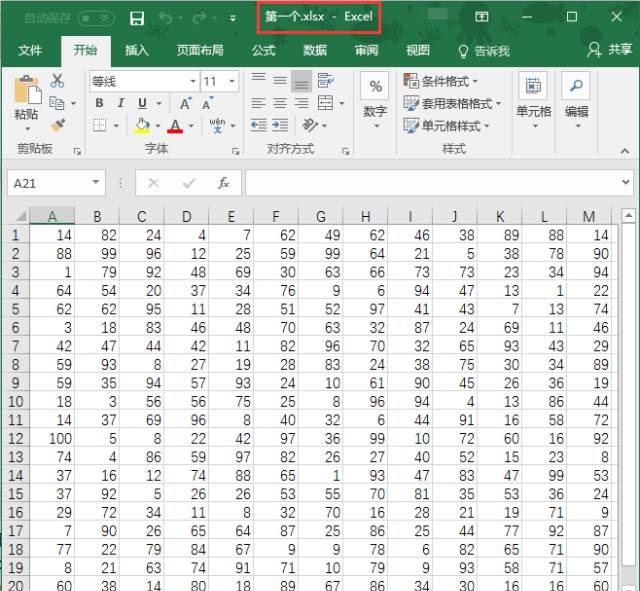This screenshot has height=591, width=640.
Task: Click Middle Align icon
Action: [x=280, y=80]
